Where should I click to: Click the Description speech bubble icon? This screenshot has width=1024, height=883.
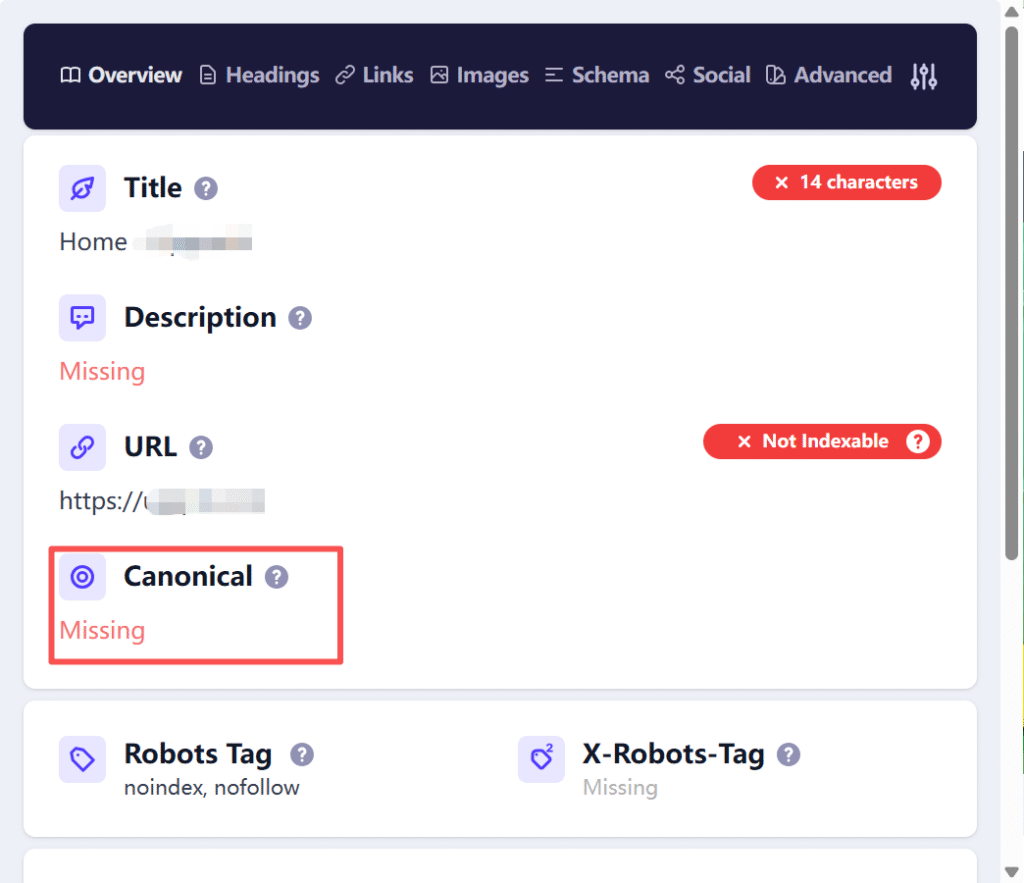pos(82,317)
